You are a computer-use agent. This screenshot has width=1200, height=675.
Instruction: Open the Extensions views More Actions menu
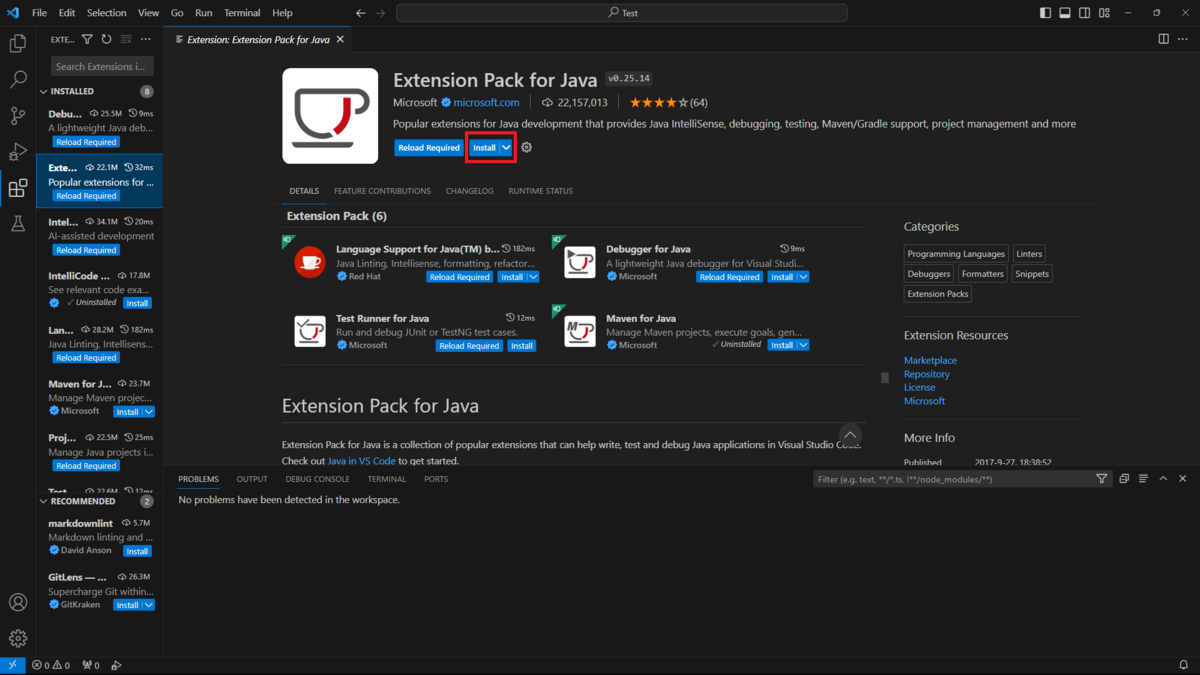145,38
